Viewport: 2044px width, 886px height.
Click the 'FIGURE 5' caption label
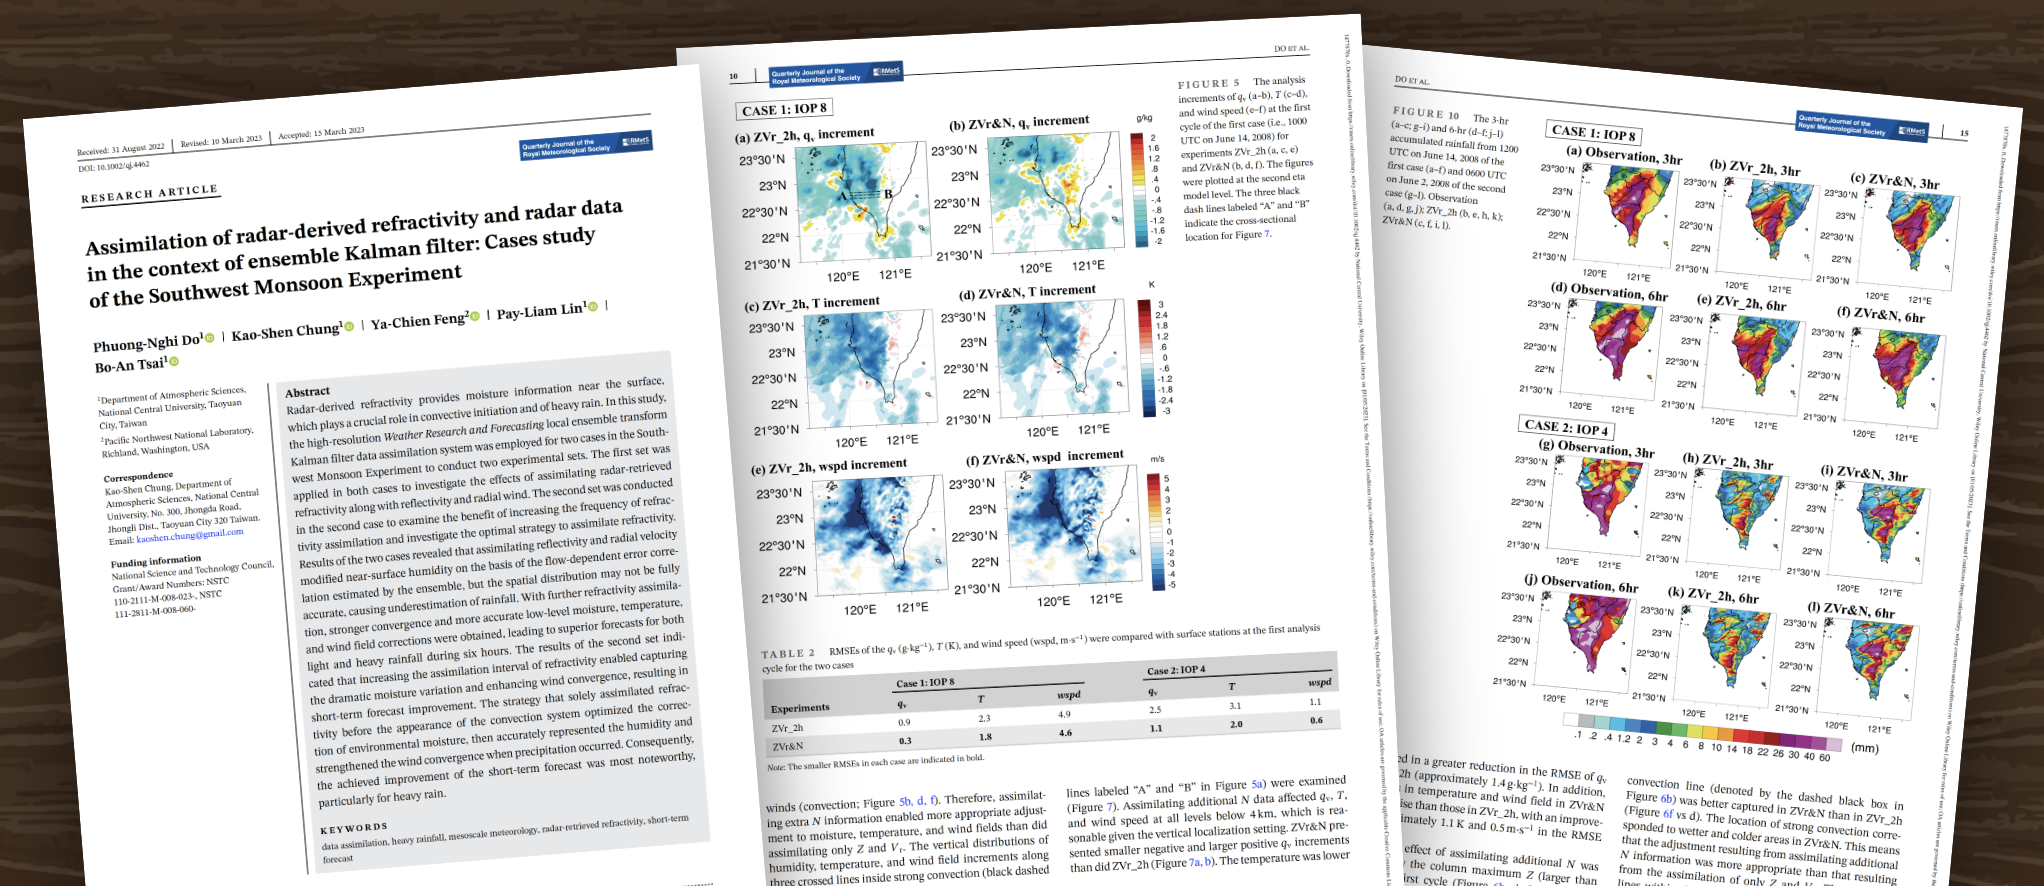1208,83
